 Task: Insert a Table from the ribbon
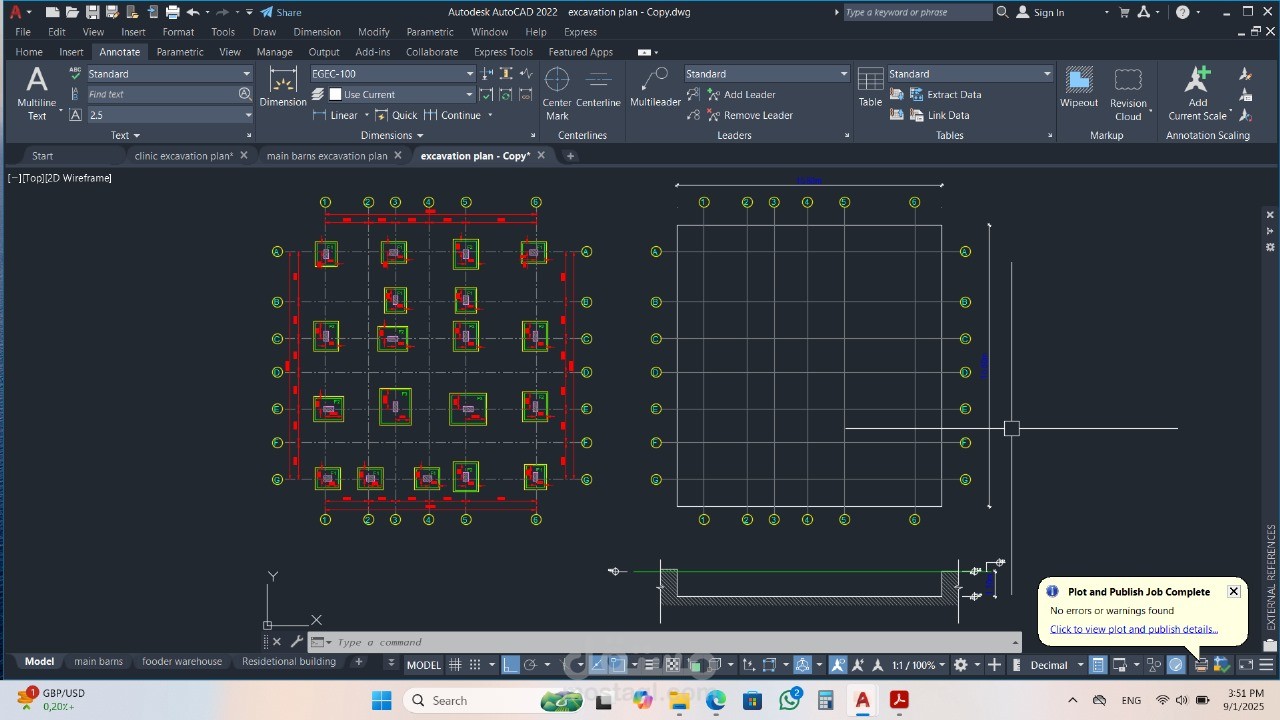(x=870, y=88)
